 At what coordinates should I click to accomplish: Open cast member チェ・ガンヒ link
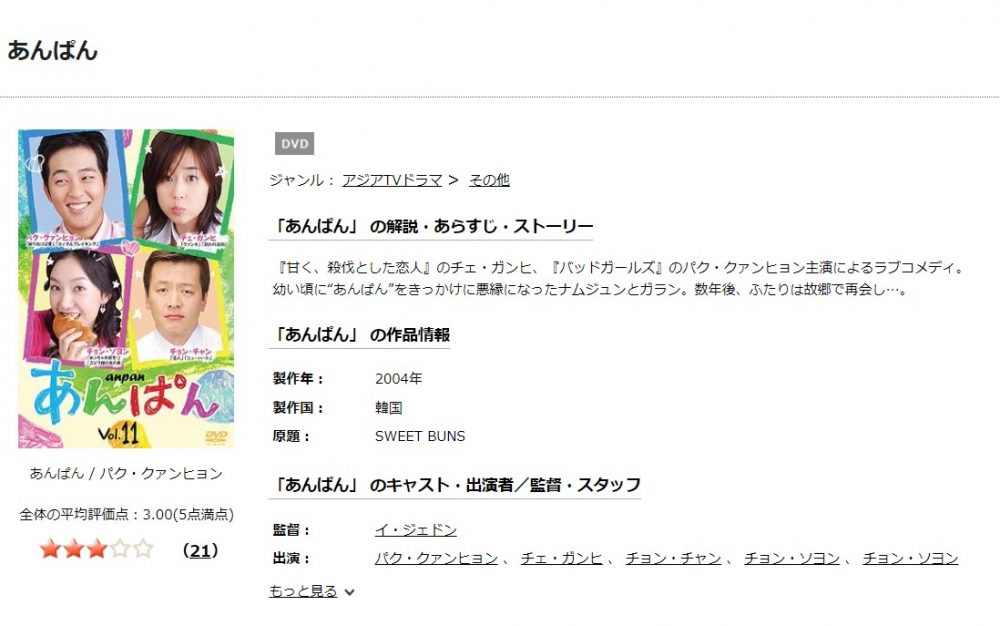click(562, 558)
